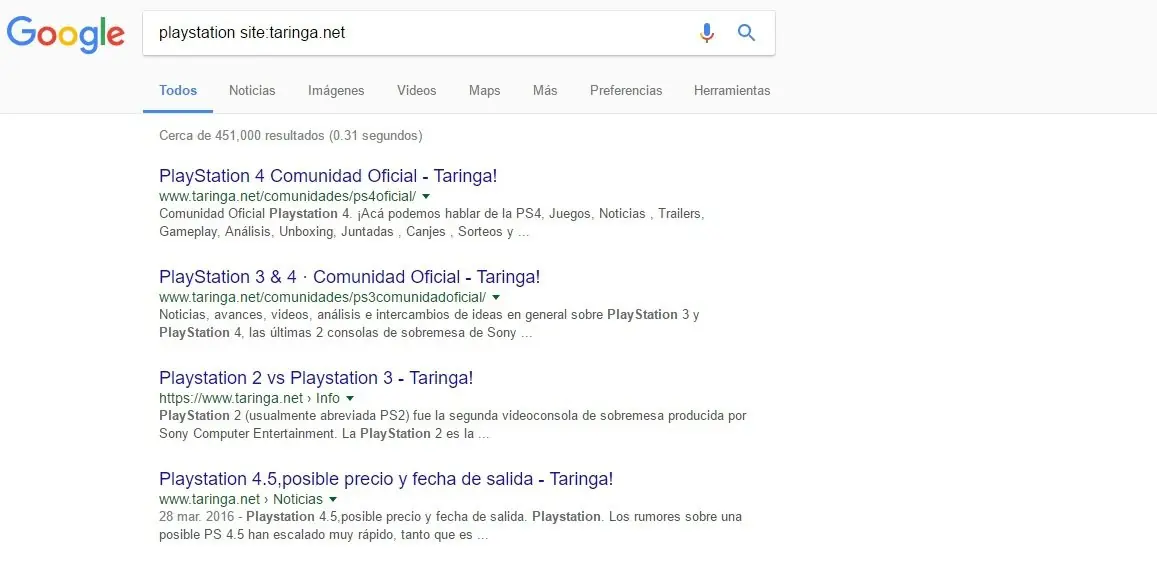The image size is (1157, 561).
Task: Click the Google logo
Action: 66,34
